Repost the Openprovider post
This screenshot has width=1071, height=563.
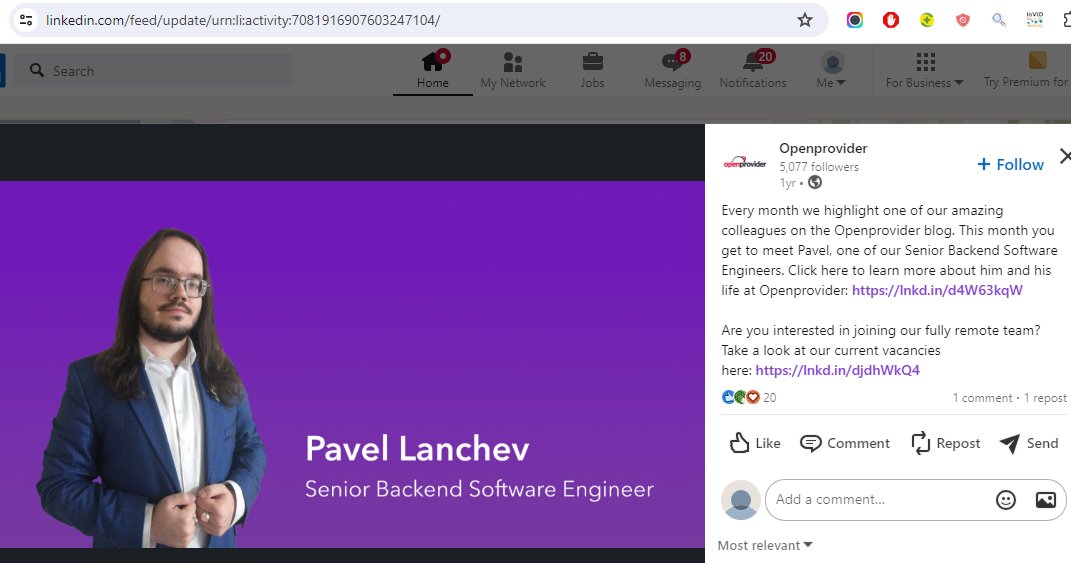pos(946,443)
